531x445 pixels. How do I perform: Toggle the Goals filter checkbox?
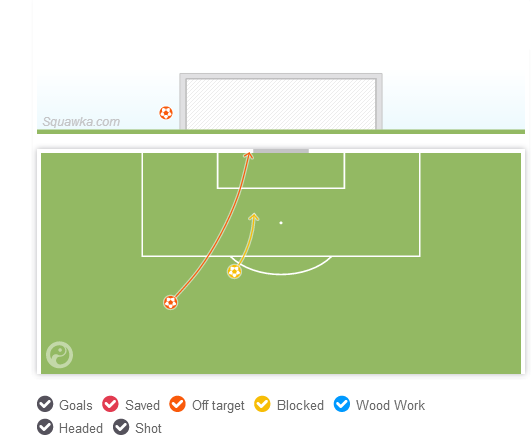(x=45, y=404)
